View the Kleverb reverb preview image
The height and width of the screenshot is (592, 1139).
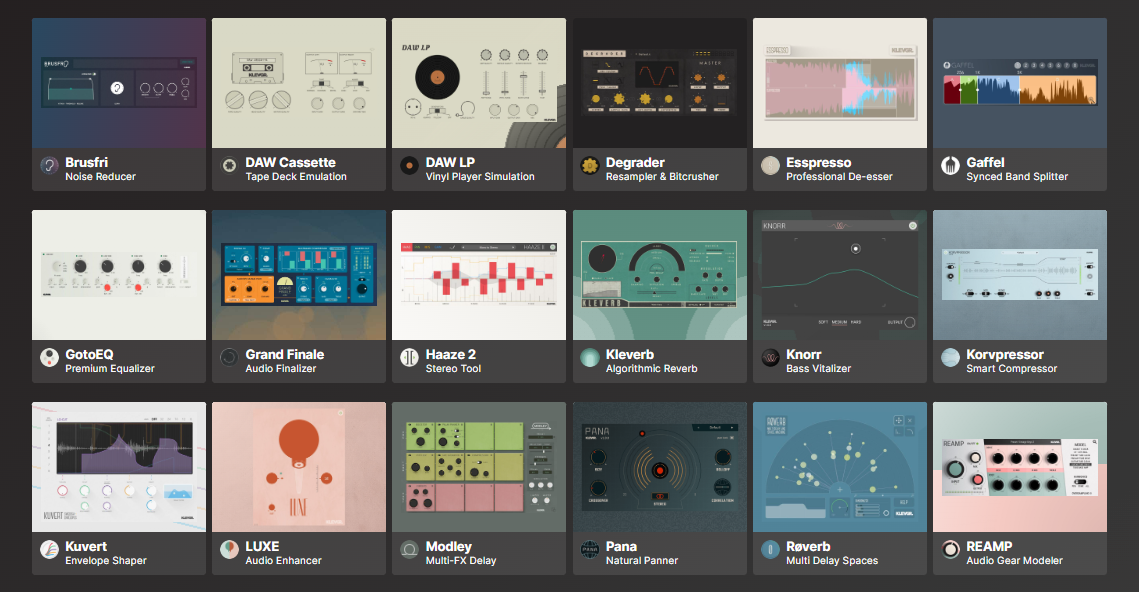(x=659, y=275)
